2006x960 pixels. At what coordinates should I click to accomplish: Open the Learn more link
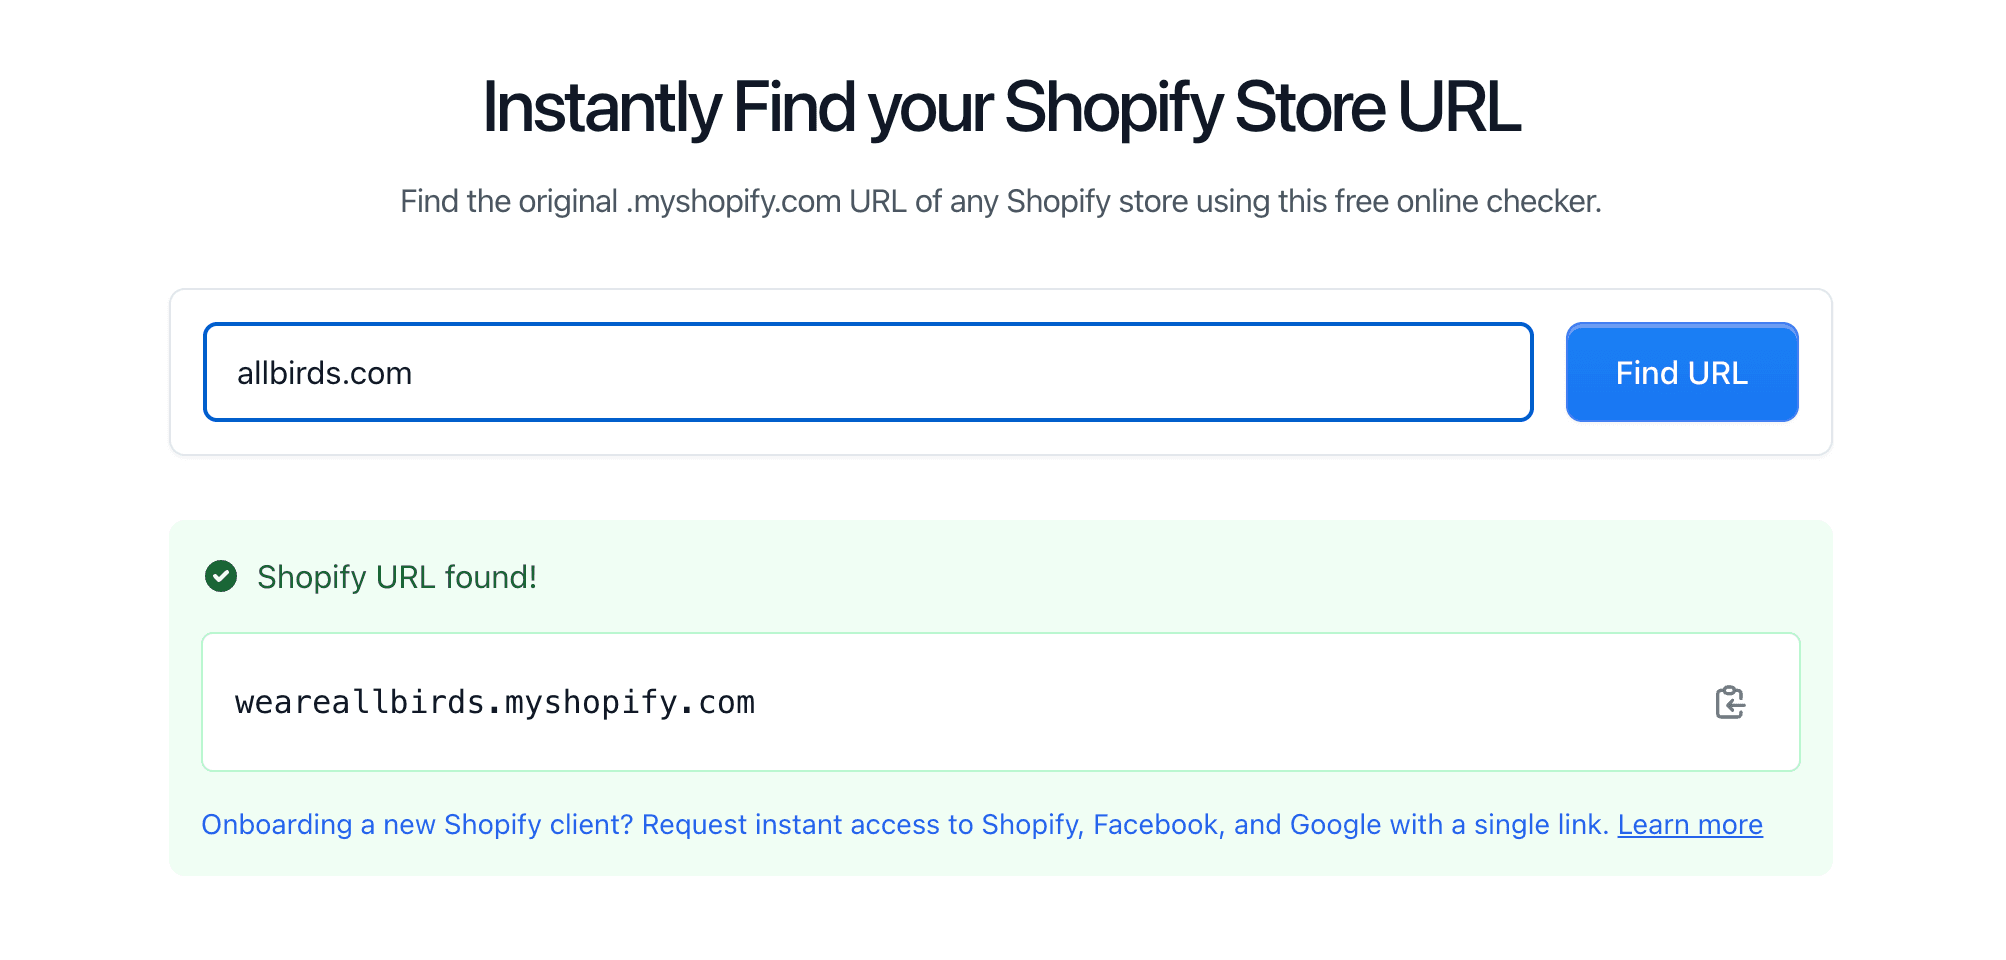click(x=1689, y=824)
